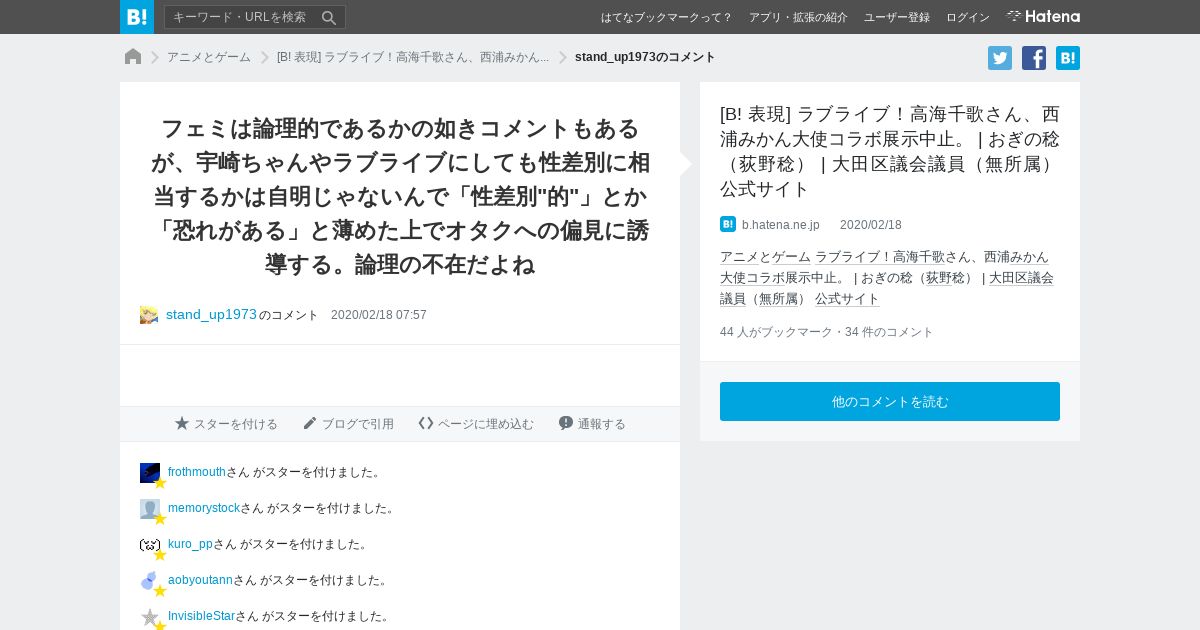Viewport: 1200px width, 630px height.
Task: Click the main comment headline text
Action: (400, 196)
